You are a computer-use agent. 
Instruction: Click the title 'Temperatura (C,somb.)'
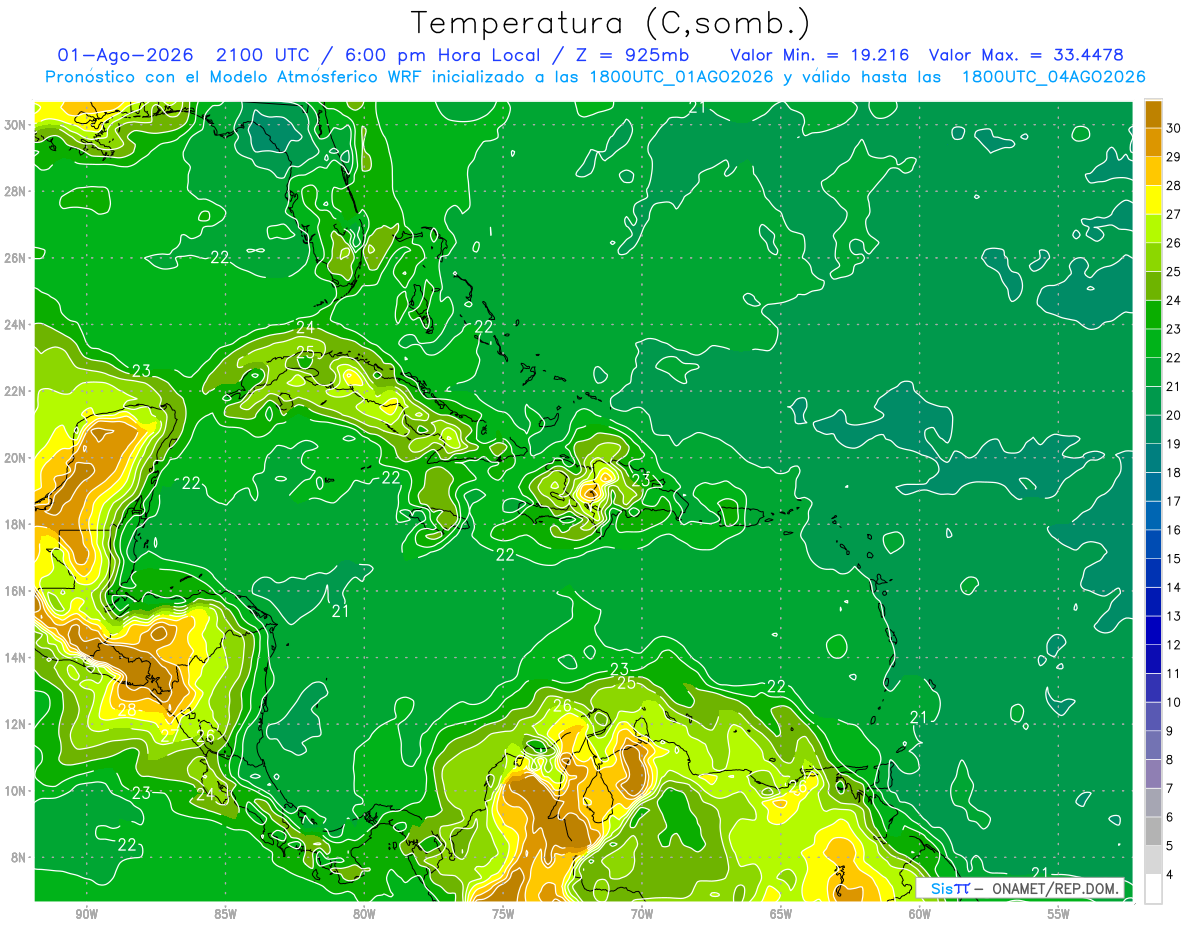(x=611, y=23)
